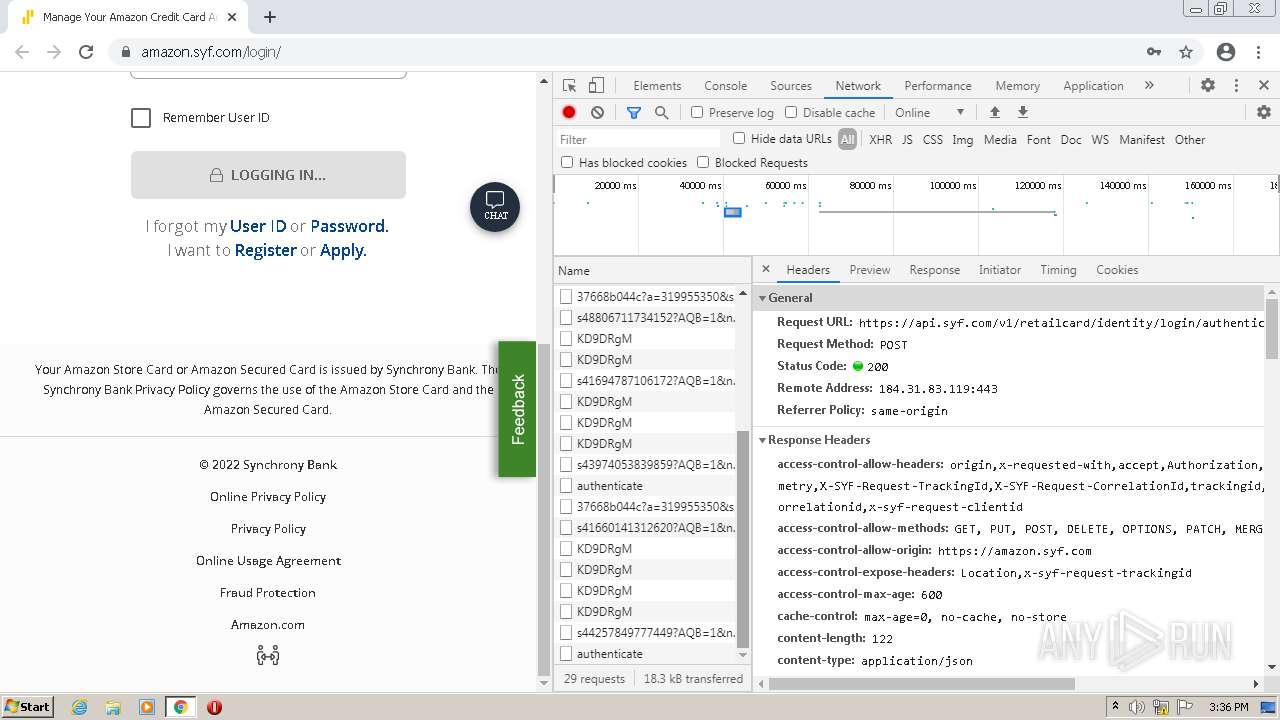The height and width of the screenshot is (720, 1280).
Task: Activate the element inspector picker icon
Action: click(x=569, y=86)
